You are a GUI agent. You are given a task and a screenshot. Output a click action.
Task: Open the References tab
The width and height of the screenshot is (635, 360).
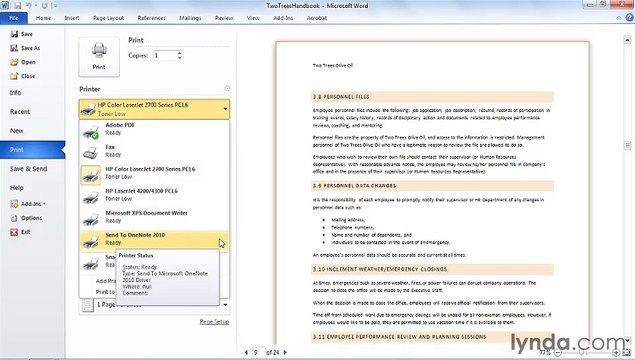pyautogui.click(x=151, y=18)
